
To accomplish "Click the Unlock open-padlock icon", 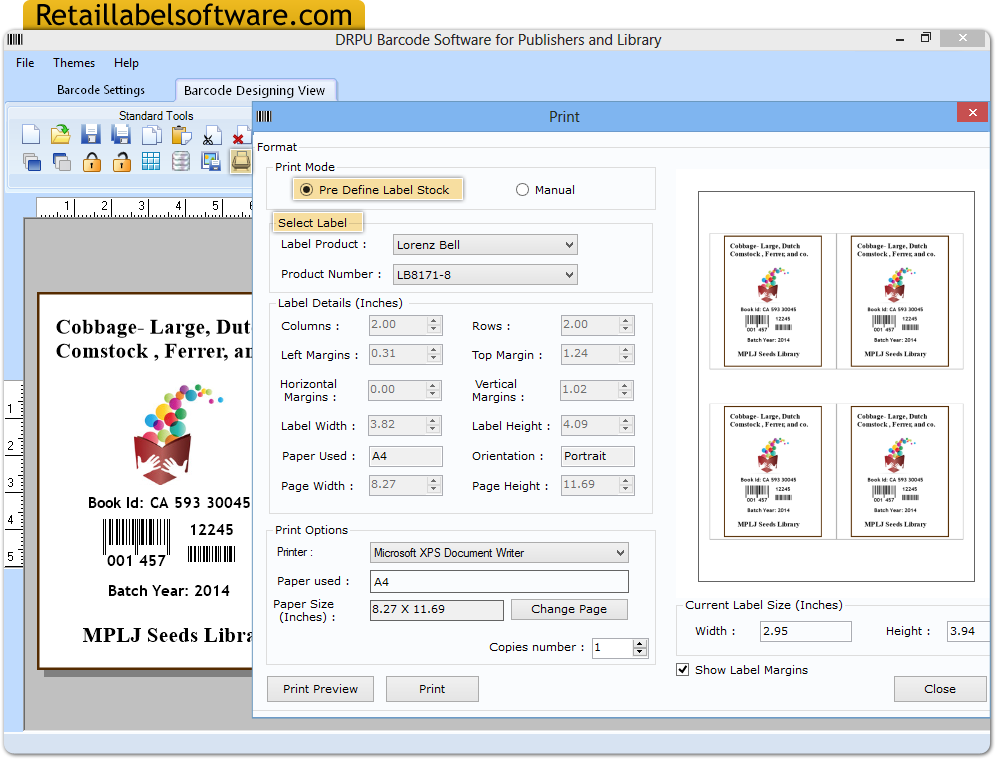I will pos(121,162).
